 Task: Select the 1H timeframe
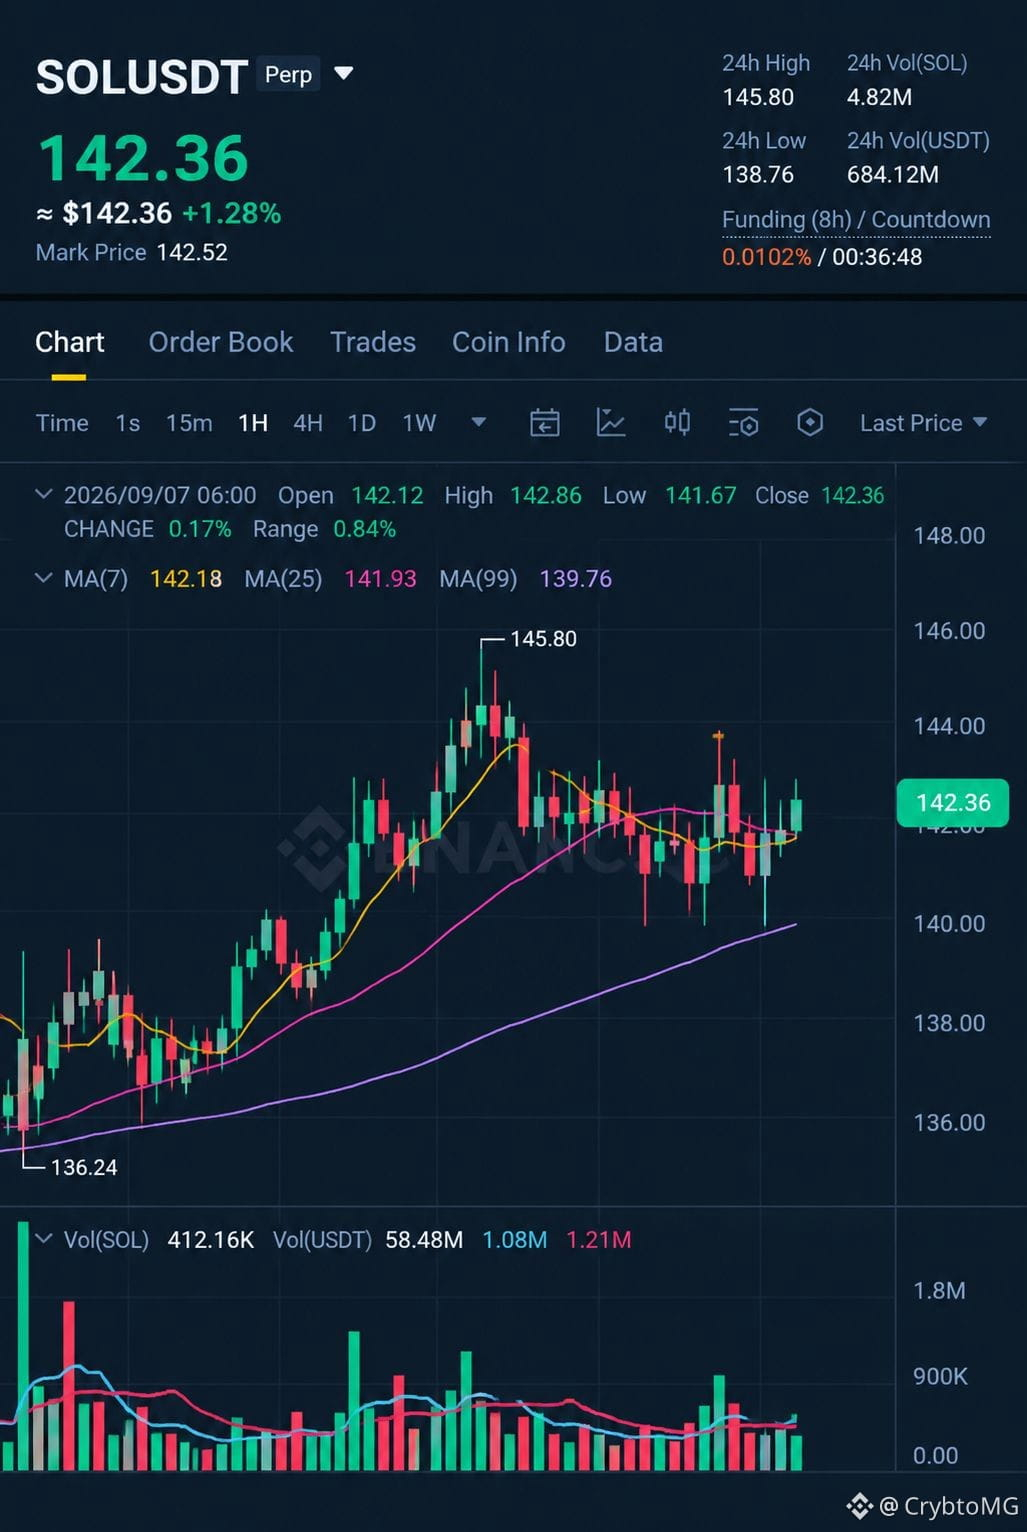point(253,423)
